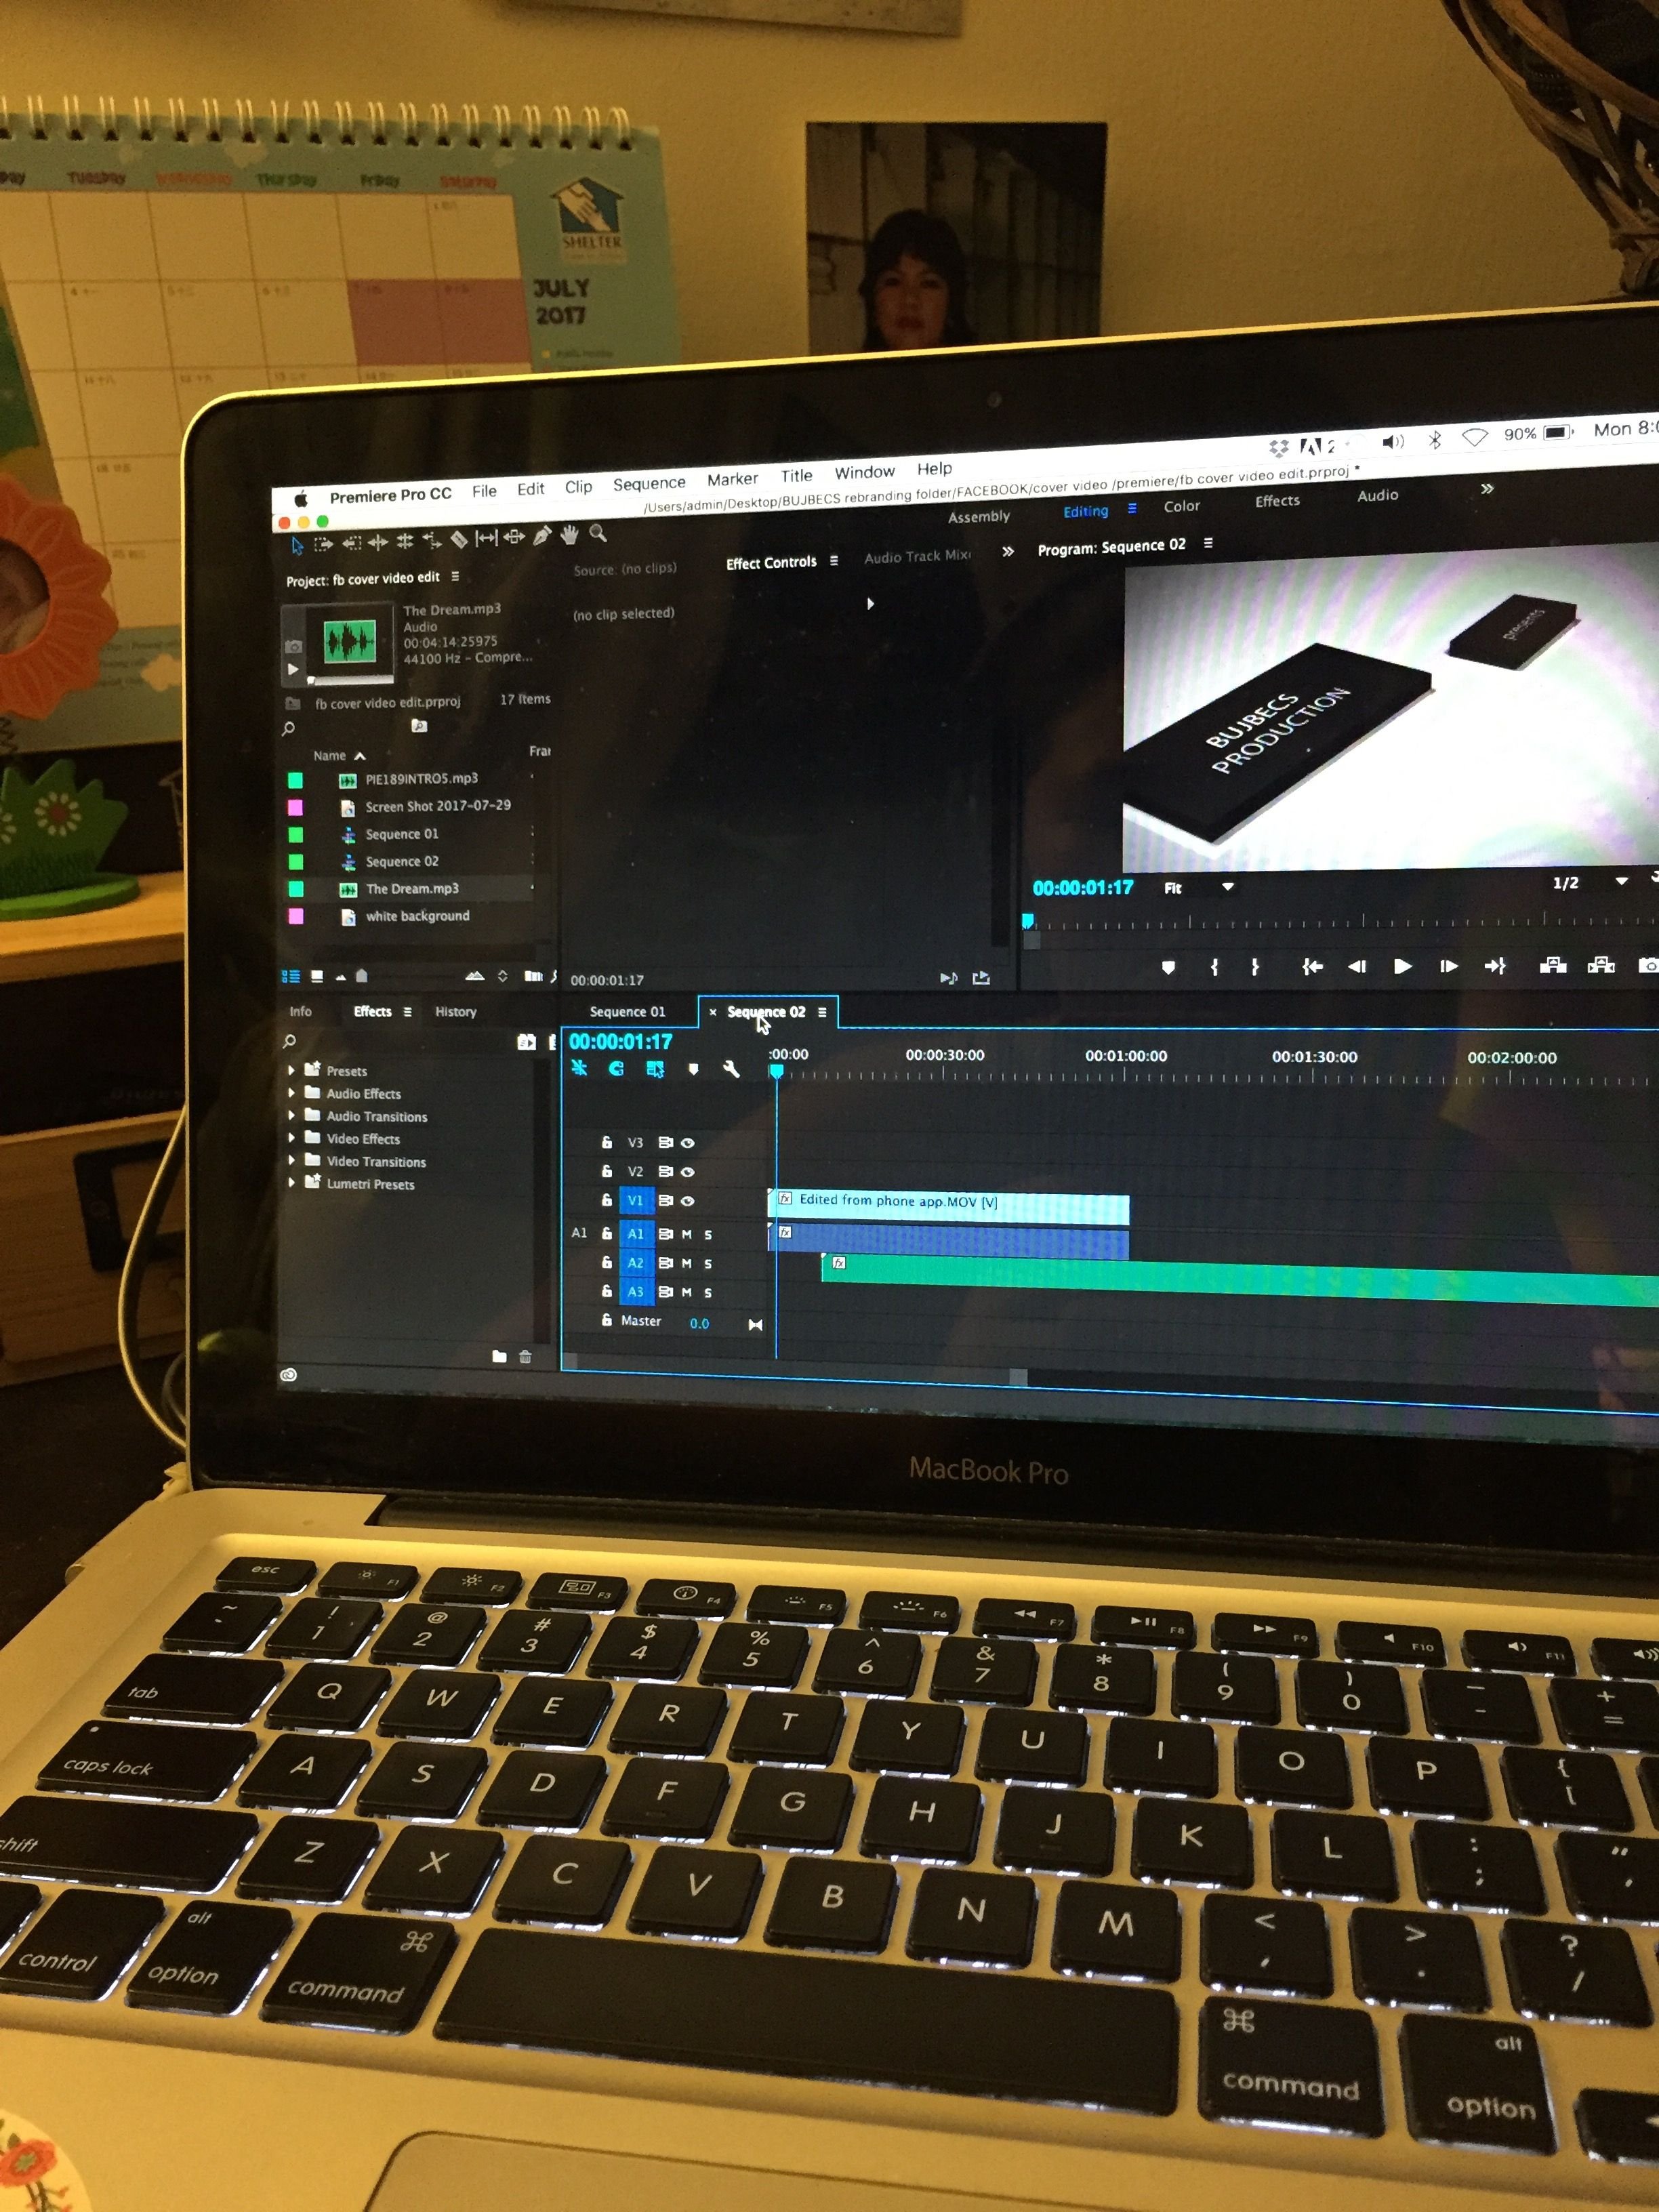Select the Hand tool
The image size is (1659, 2212).
point(569,535)
